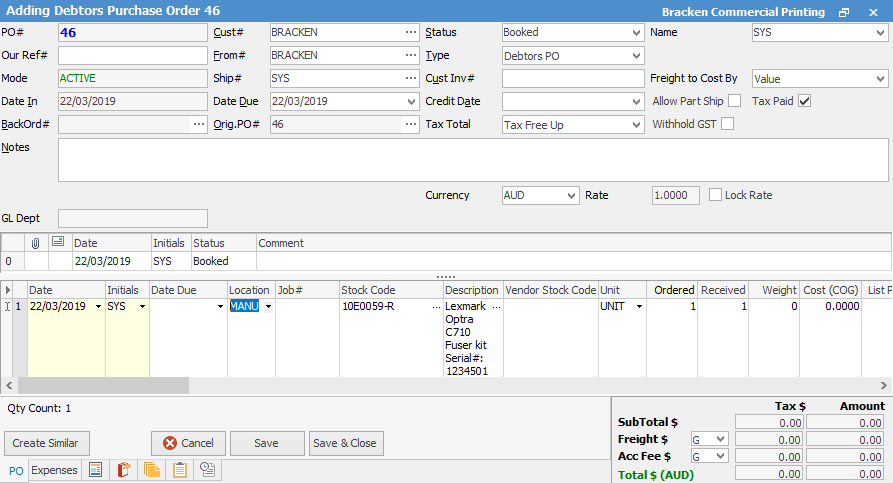Click the paperclip attachment column icon
The height and width of the screenshot is (483, 893).
35,243
